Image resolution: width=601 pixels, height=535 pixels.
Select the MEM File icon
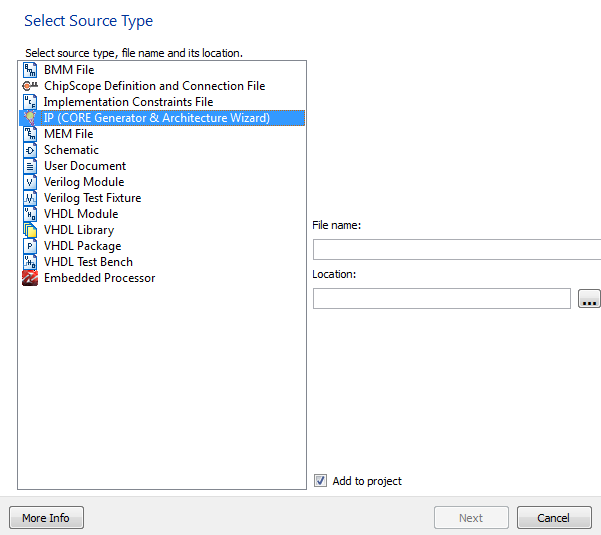30,134
